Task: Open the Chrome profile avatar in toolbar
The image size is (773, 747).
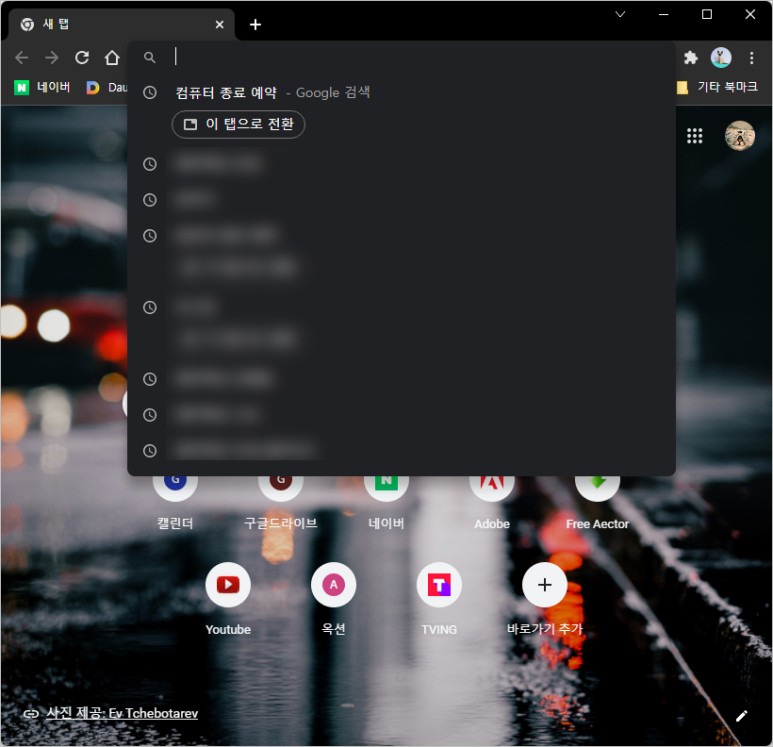Action: [721, 58]
